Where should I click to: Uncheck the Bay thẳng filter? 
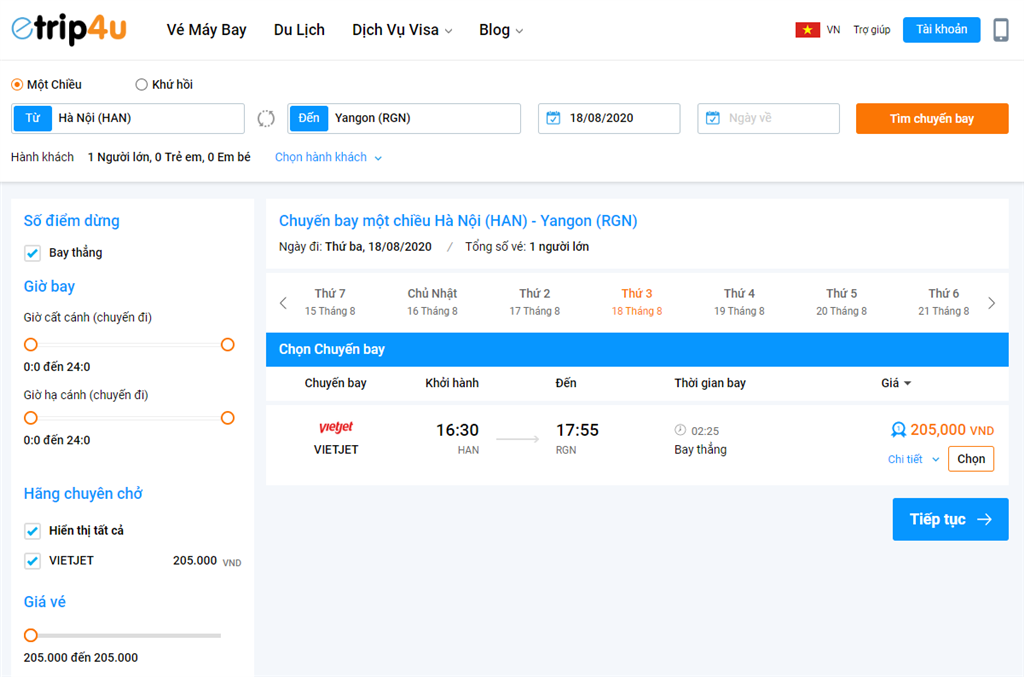click(32, 252)
